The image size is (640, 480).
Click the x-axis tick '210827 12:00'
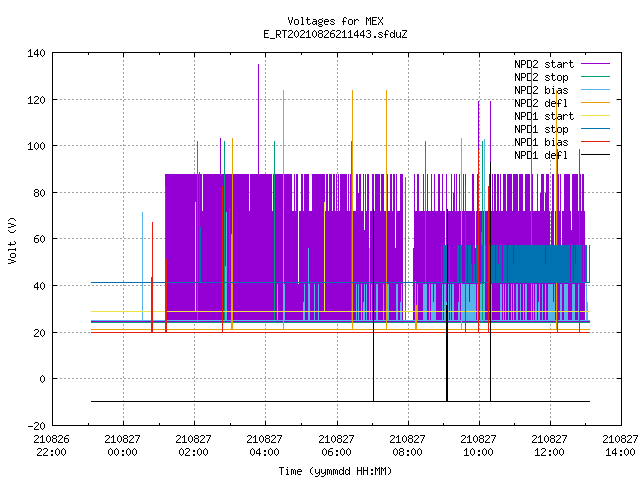(549, 446)
